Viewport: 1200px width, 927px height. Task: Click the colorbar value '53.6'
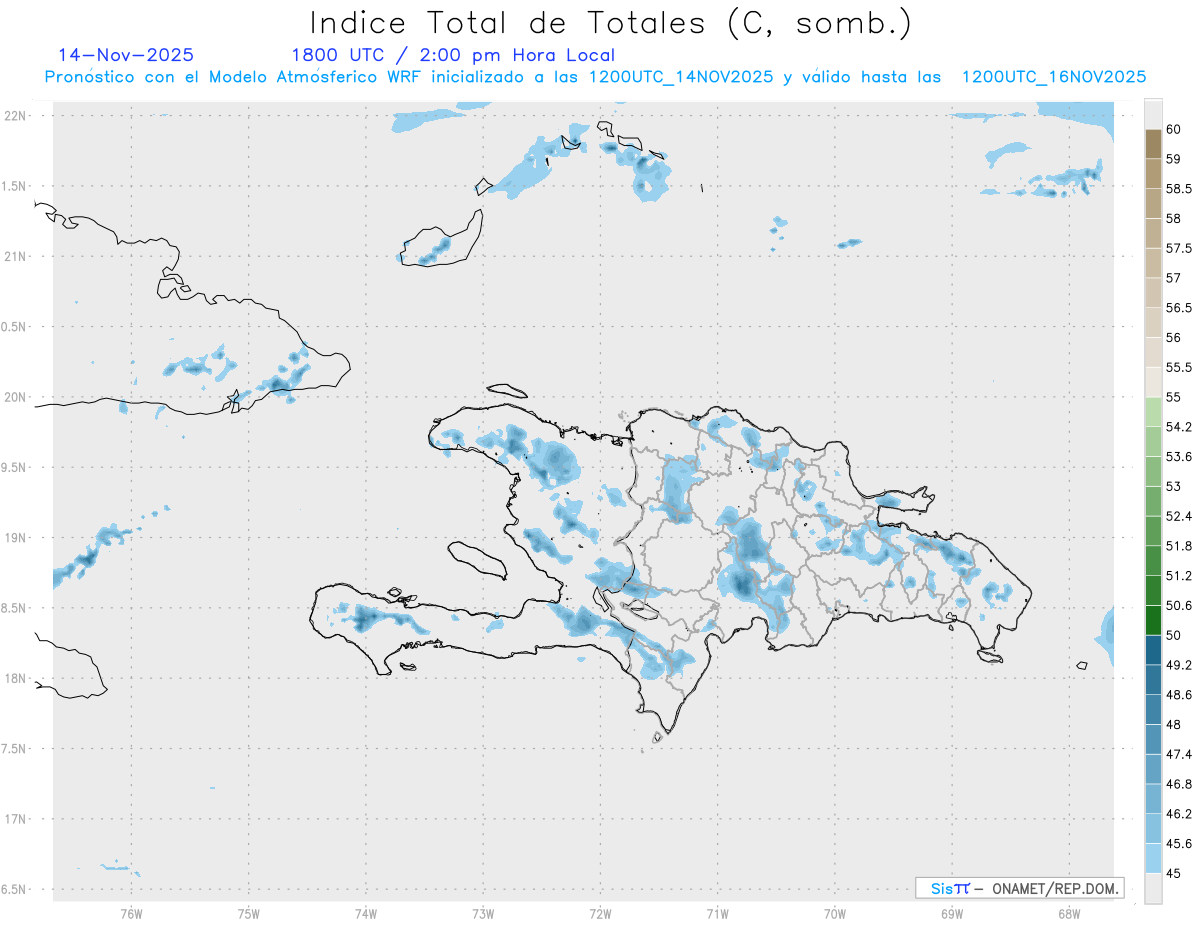click(1178, 457)
